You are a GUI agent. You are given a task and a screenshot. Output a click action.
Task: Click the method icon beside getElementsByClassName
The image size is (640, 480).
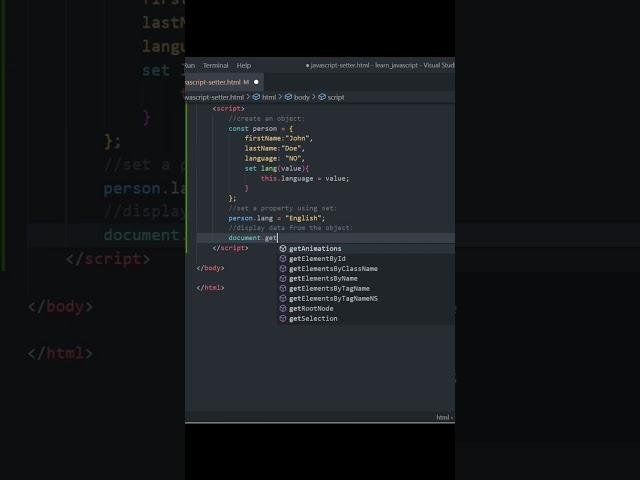click(283, 269)
